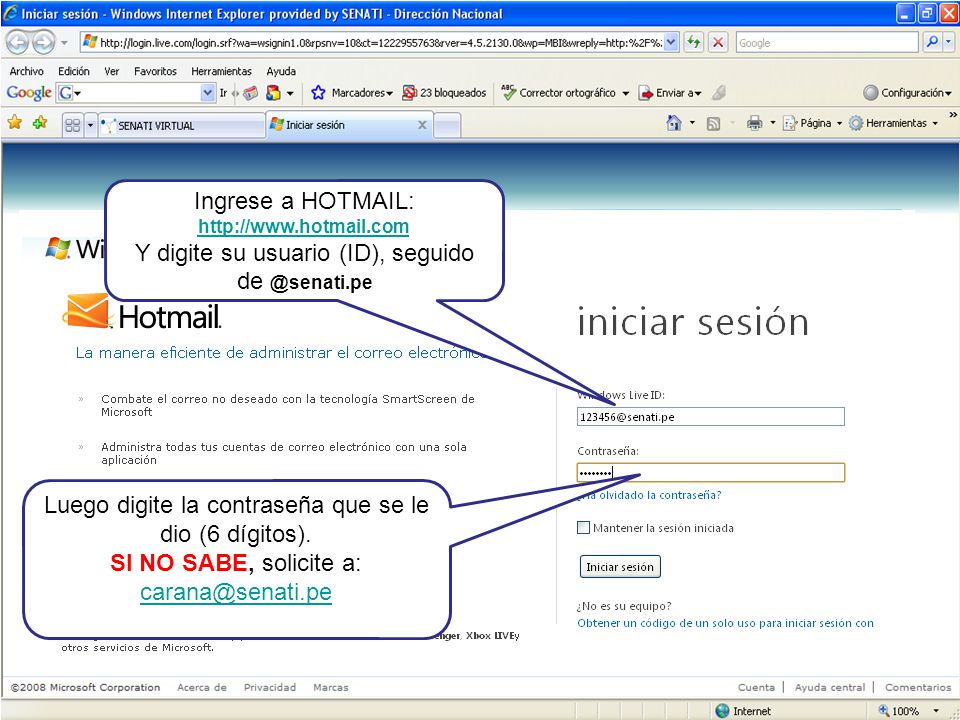
Task: Open the zoom level dropdown in status bar
Action: click(x=936, y=711)
